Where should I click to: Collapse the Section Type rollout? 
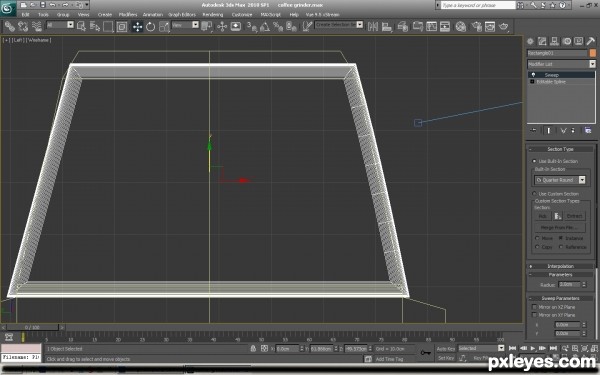point(560,149)
